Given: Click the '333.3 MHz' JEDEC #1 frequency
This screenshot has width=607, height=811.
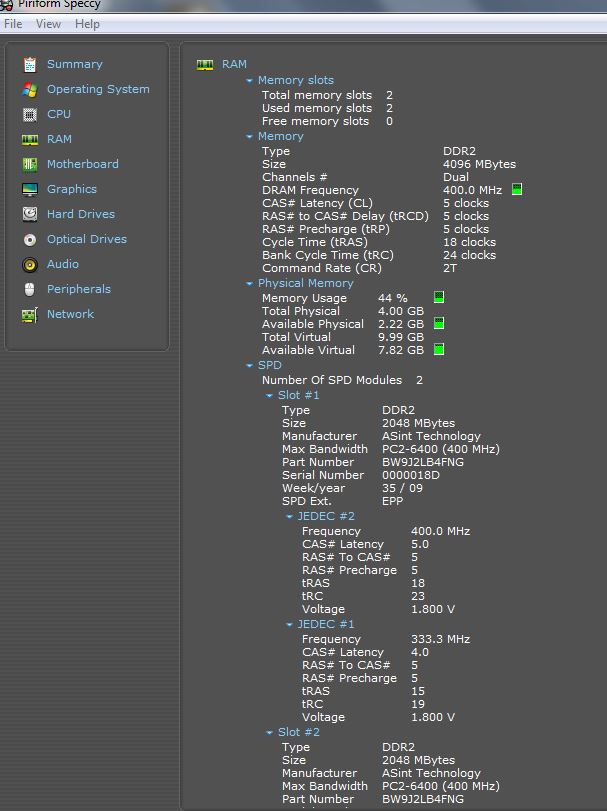Looking at the screenshot, I should [440, 639].
